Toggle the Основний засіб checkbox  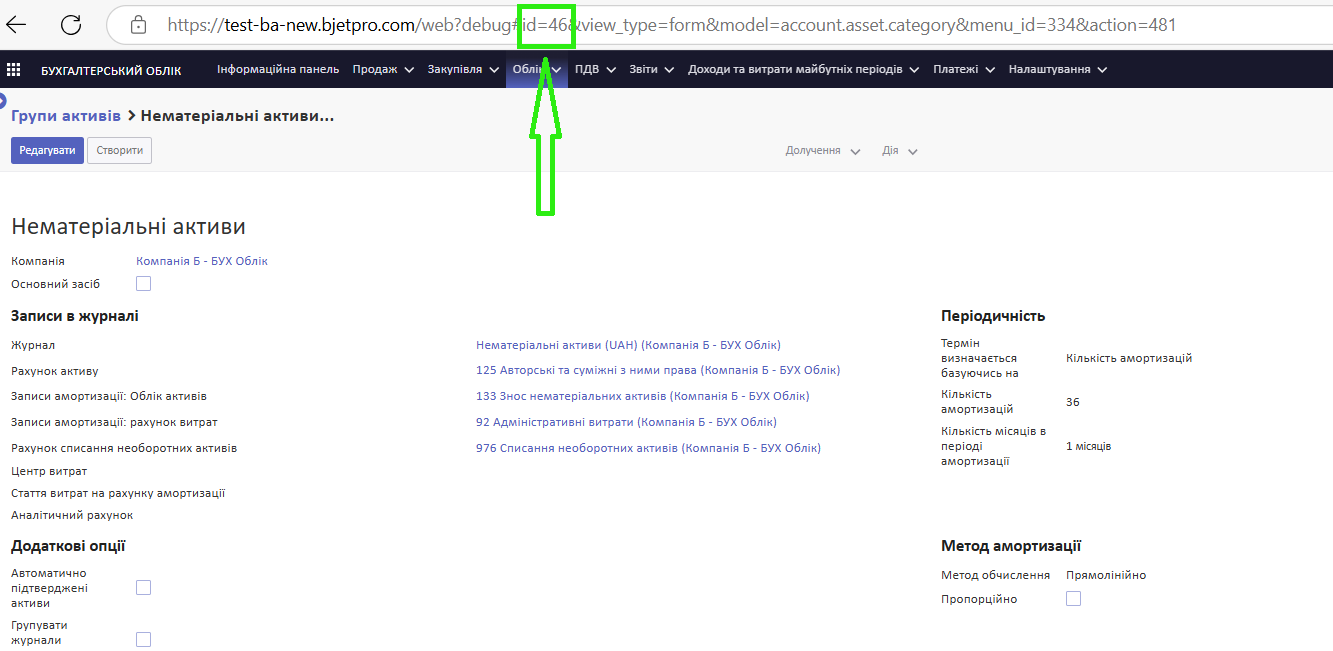point(143,284)
